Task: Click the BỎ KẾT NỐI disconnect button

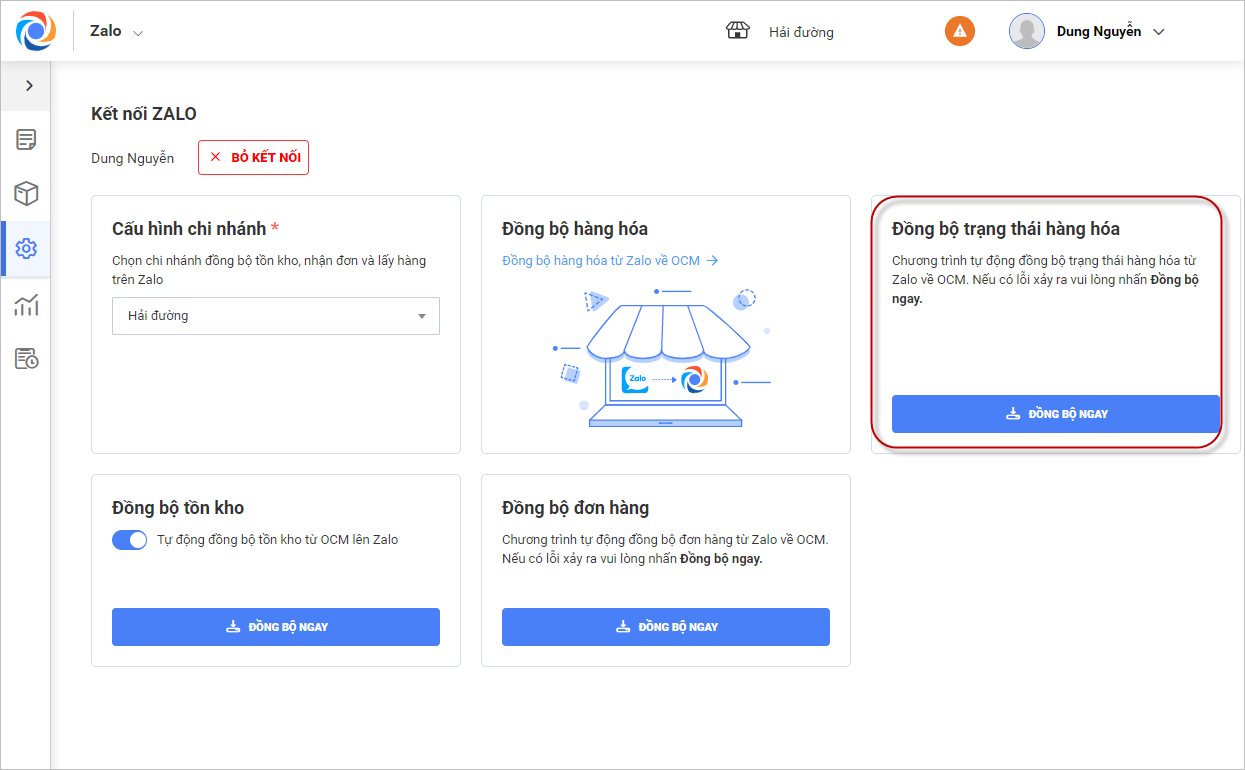Action: (x=254, y=158)
